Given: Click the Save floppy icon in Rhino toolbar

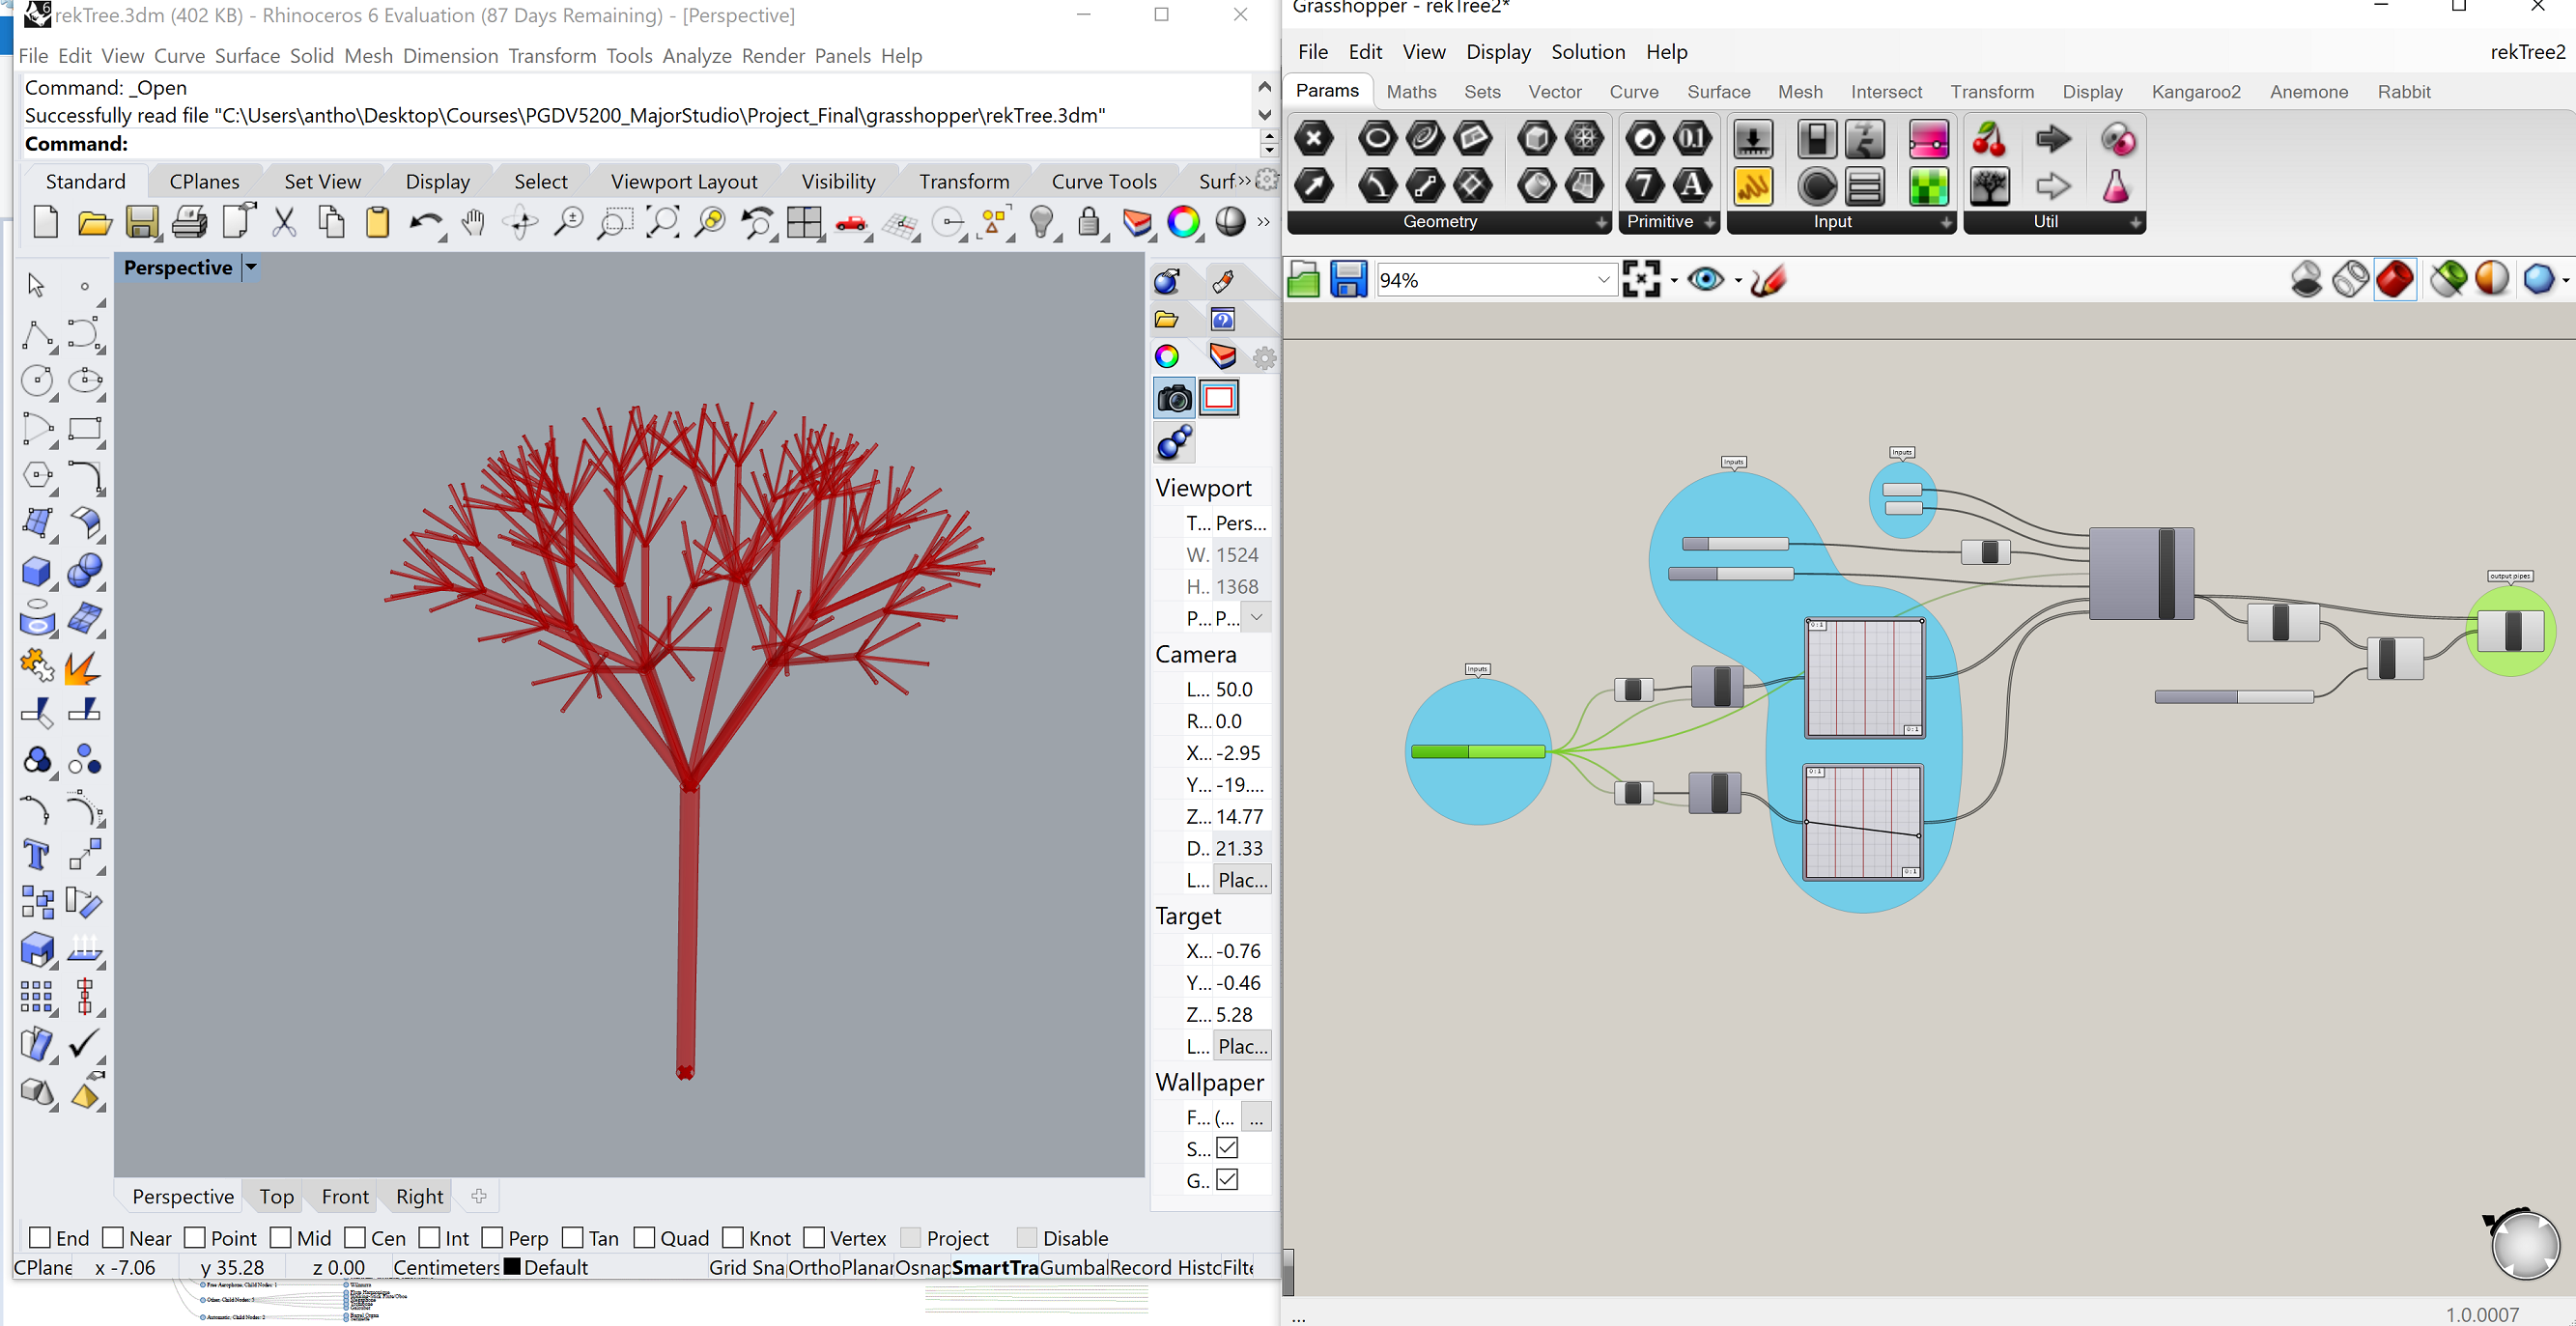Looking at the screenshot, I should [142, 222].
